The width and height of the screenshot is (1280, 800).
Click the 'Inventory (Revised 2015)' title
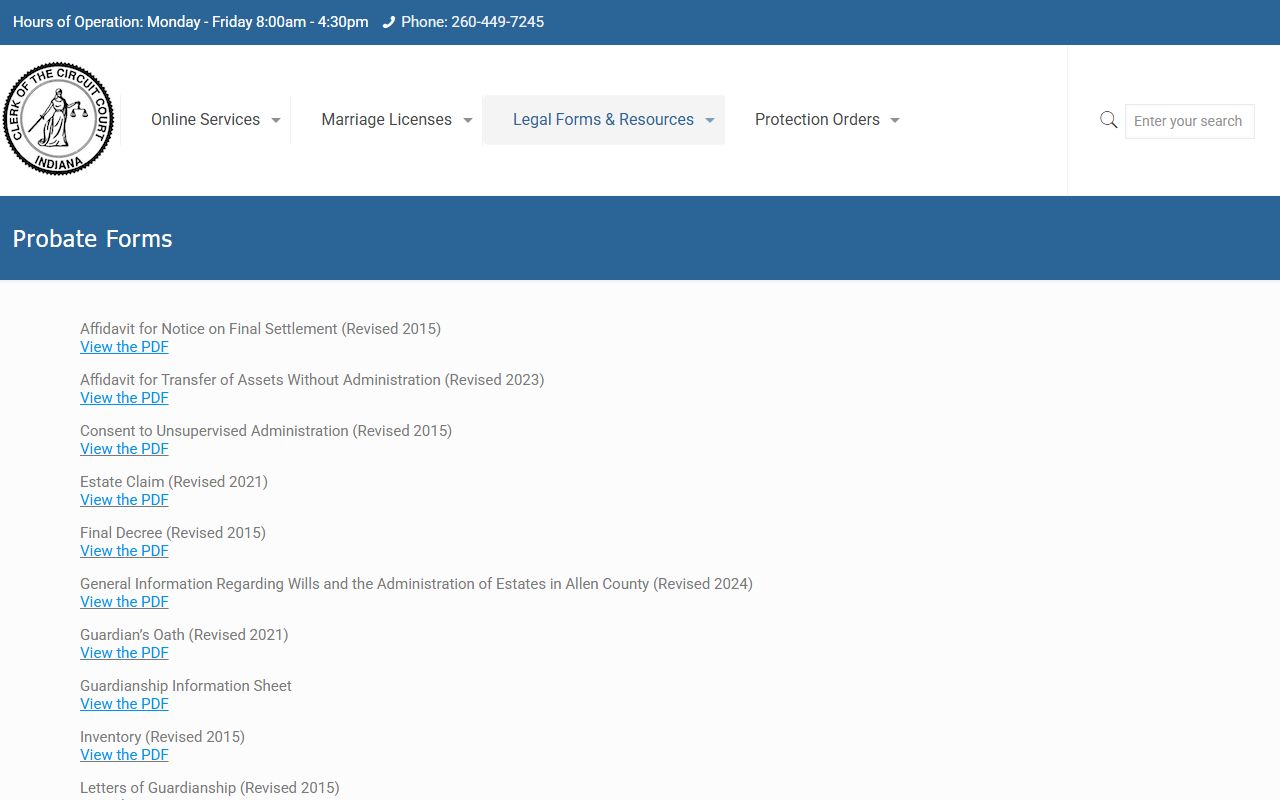tap(162, 737)
